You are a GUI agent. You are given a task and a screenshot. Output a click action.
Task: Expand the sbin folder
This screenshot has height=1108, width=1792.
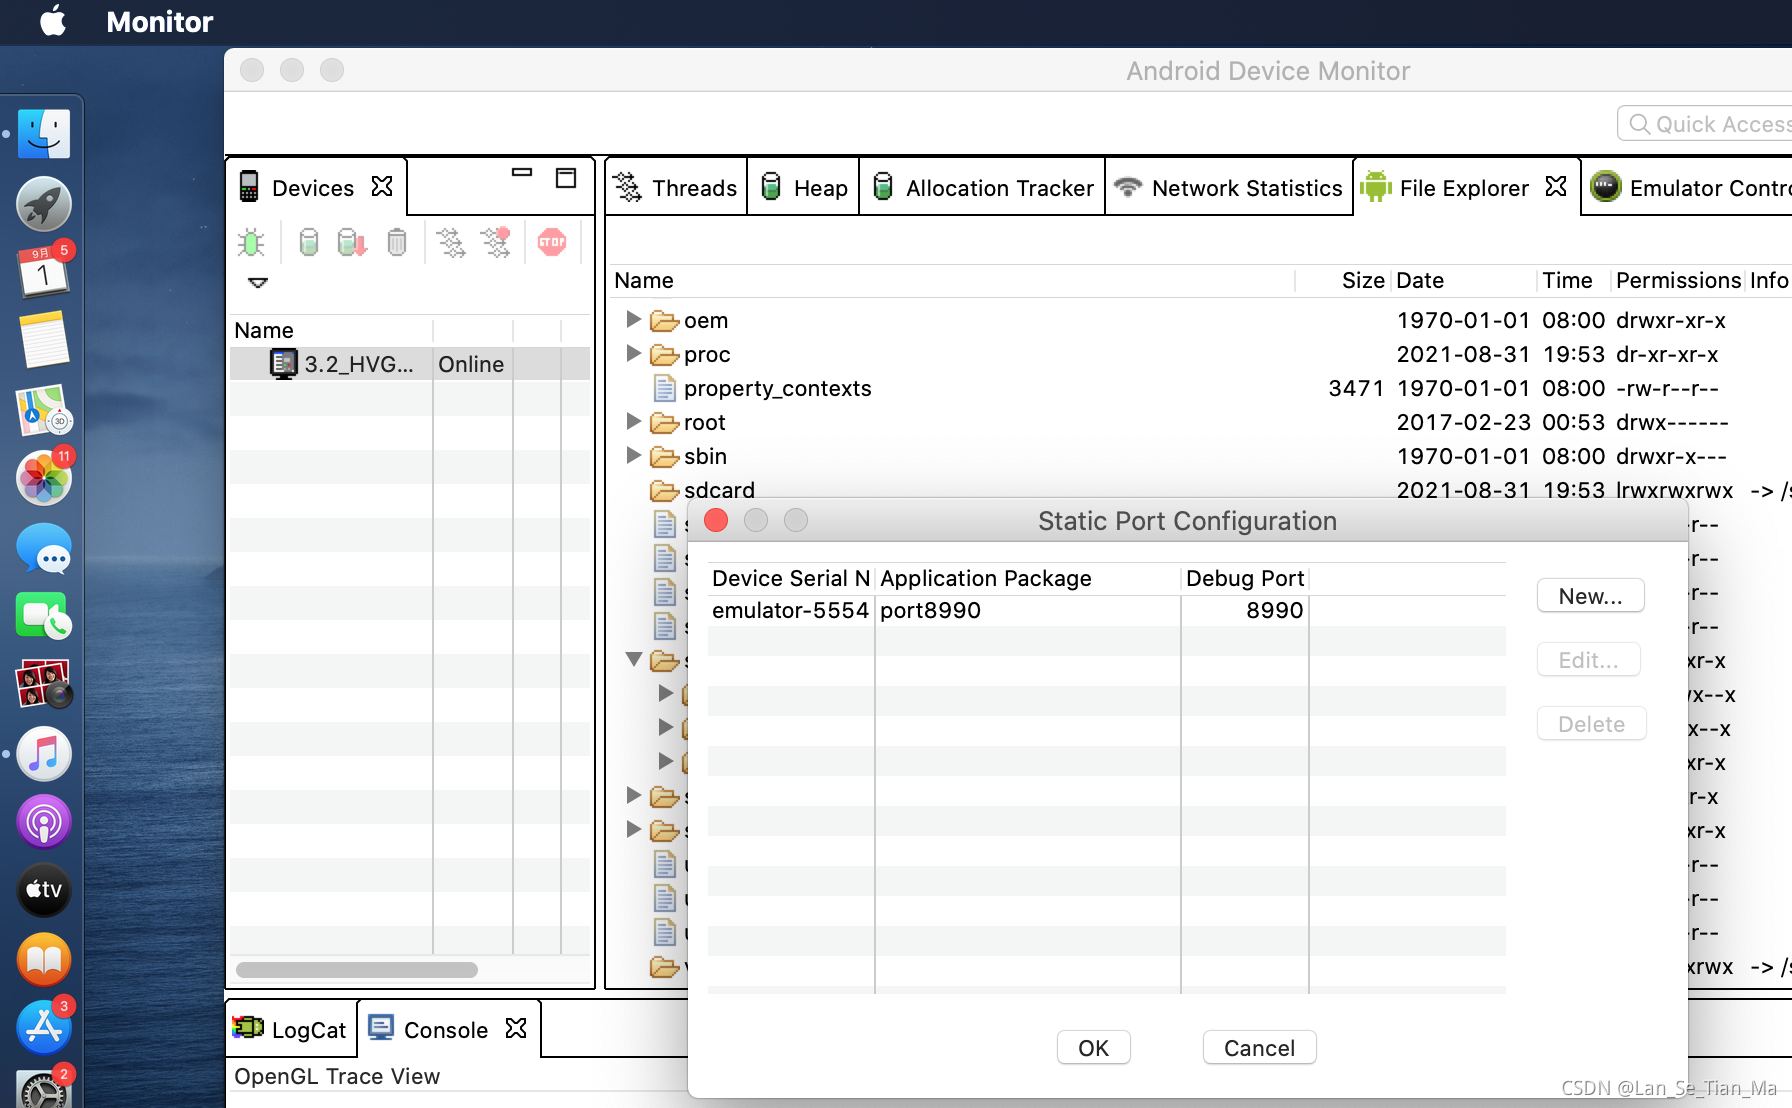point(633,455)
